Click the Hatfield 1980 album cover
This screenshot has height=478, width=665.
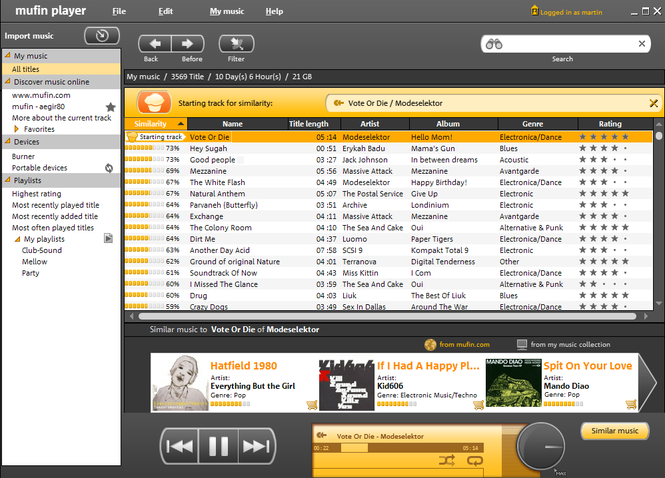click(x=181, y=383)
